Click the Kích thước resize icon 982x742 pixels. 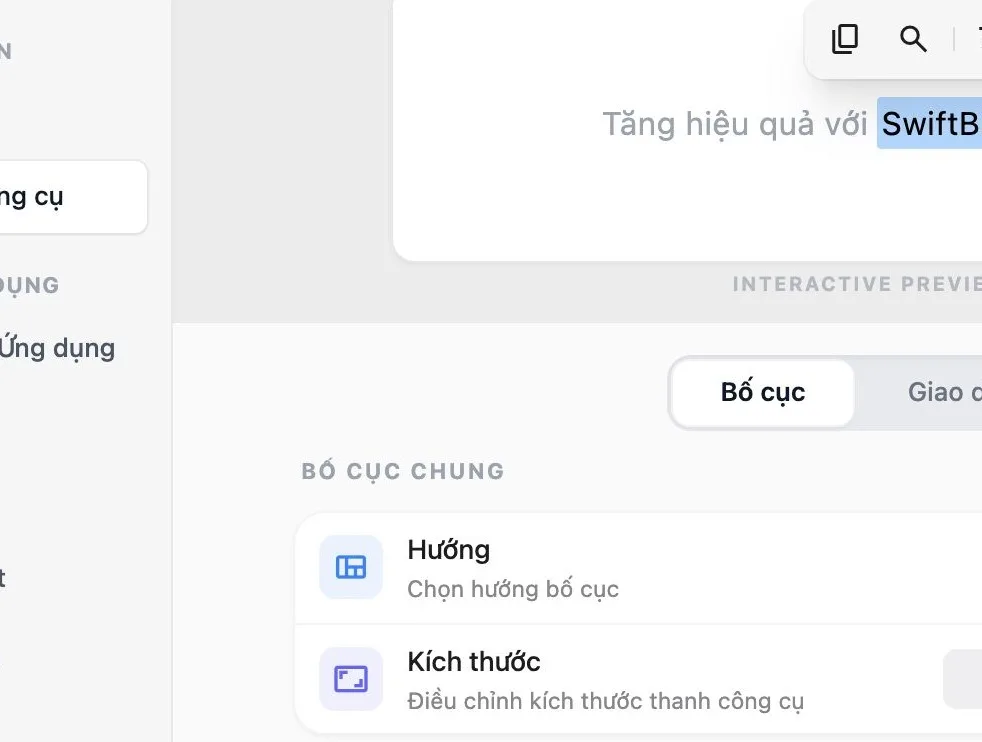pos(351,679)
